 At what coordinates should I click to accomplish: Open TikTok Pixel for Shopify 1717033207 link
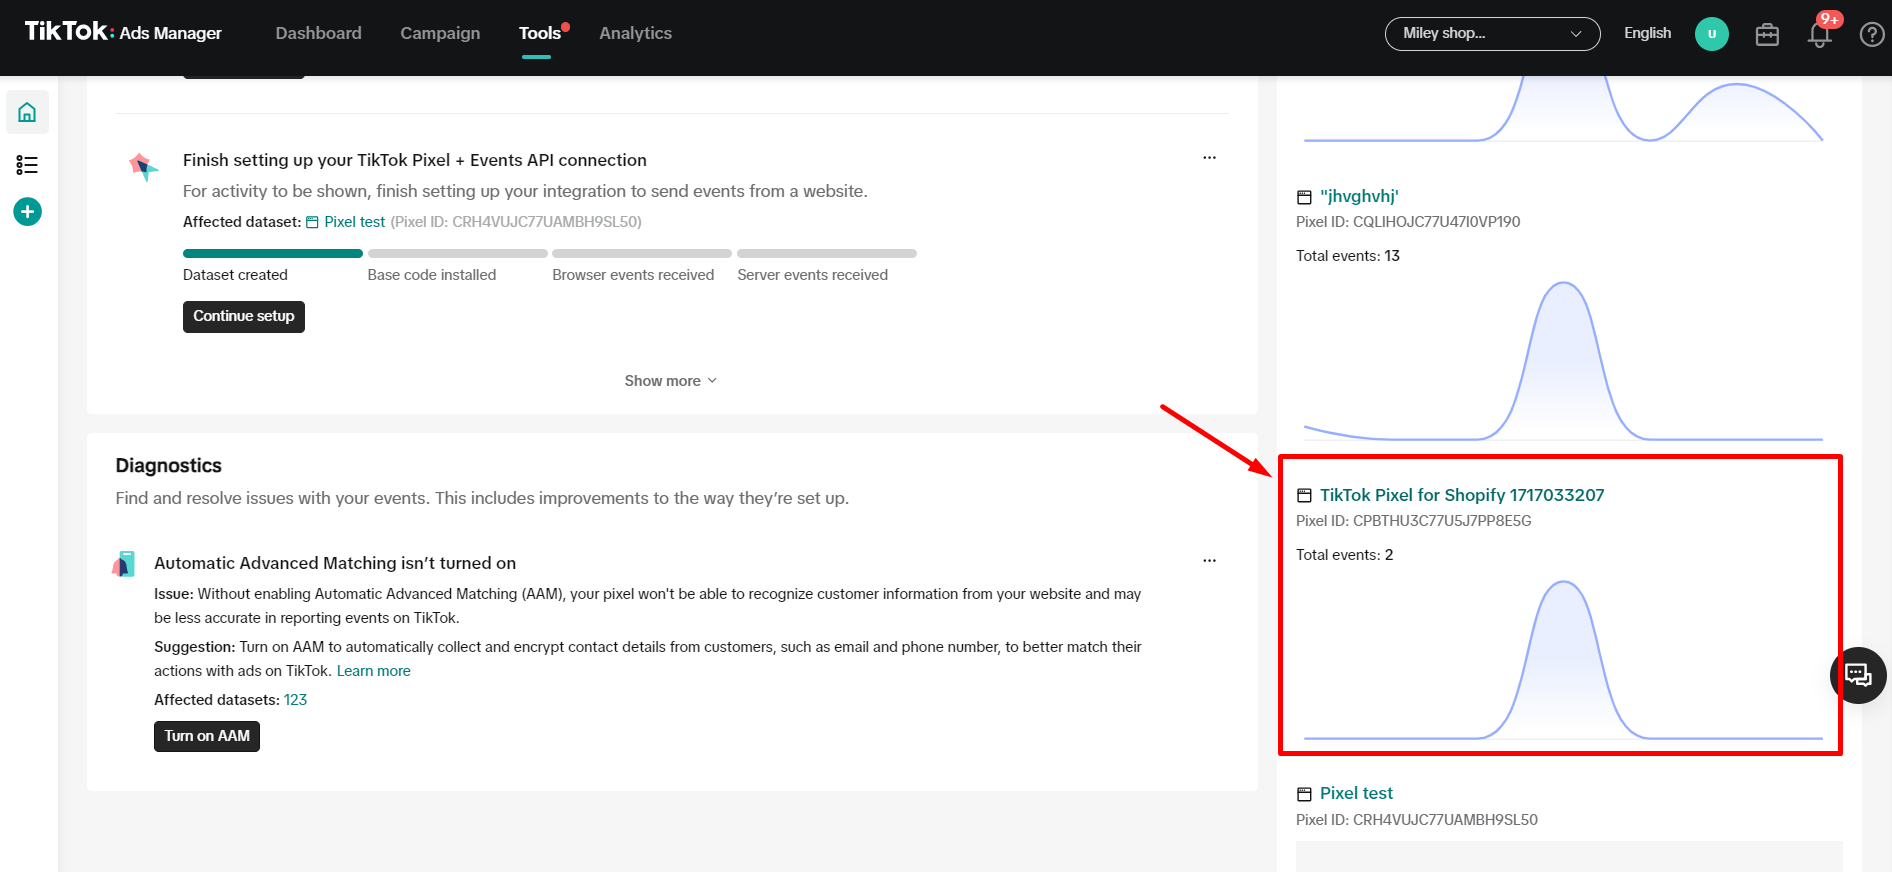1461,495
